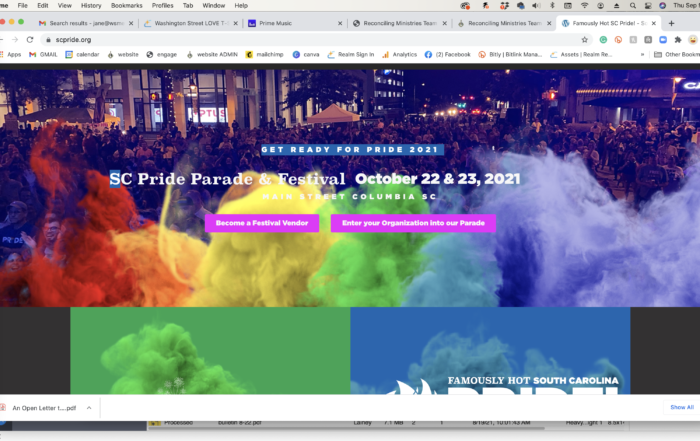Viewport: 700px width, 441px height.
Task: Open the Other Bookmarks folder
Action: point(676,54)
